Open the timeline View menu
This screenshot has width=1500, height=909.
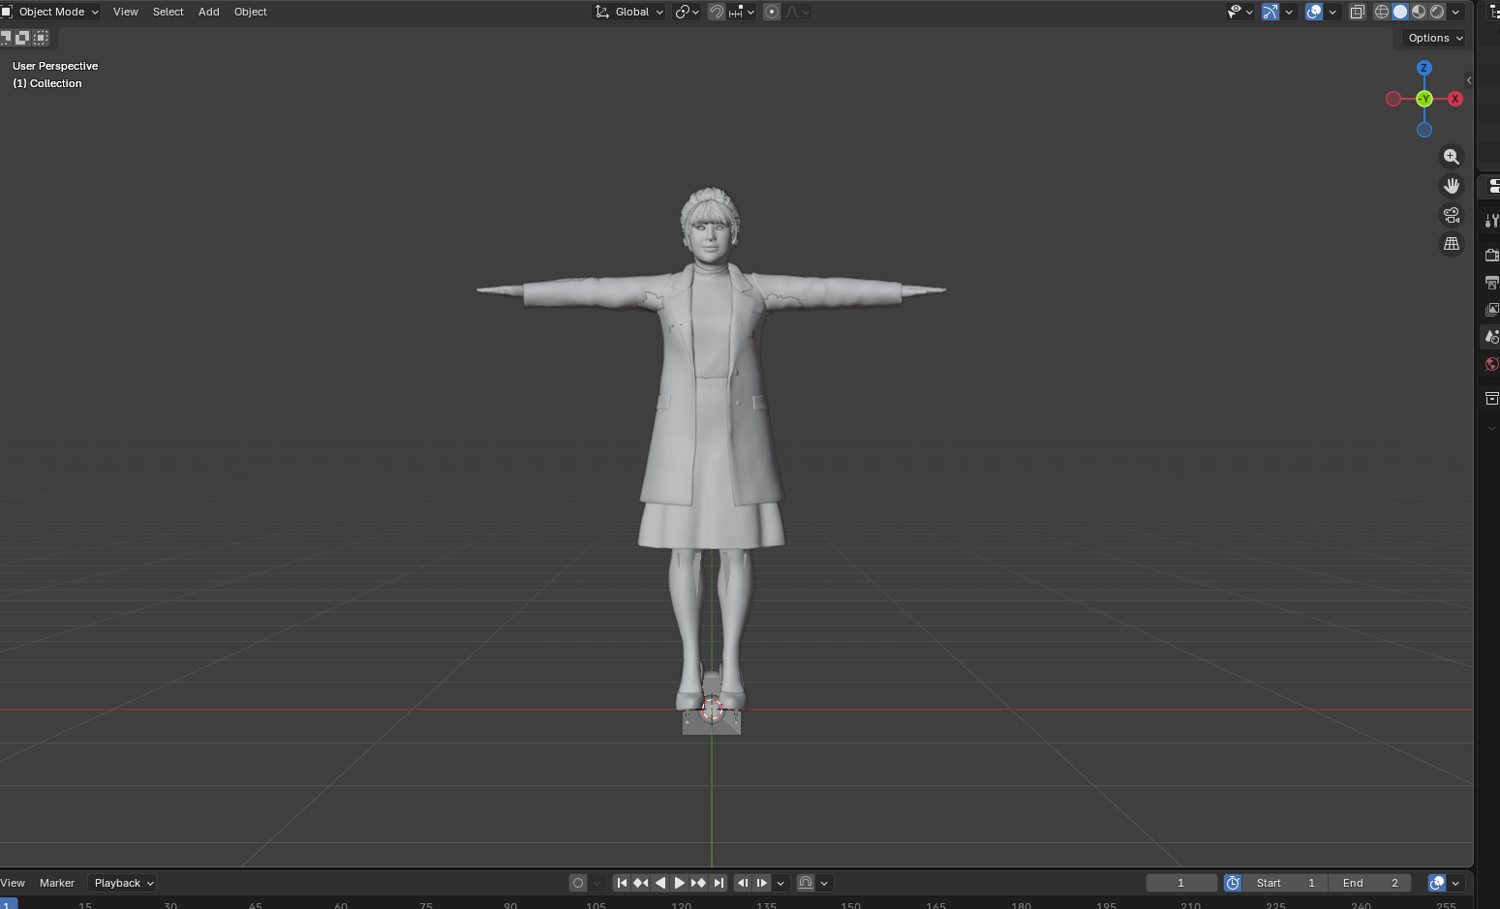[x=13, y=883]
